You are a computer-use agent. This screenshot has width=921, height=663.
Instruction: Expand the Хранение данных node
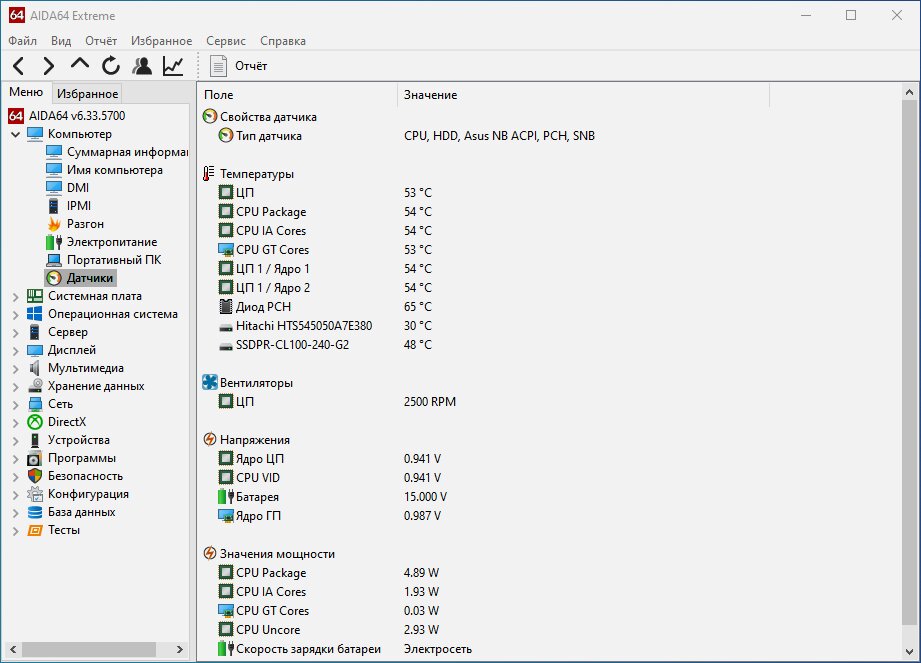(x=15, y=386)
